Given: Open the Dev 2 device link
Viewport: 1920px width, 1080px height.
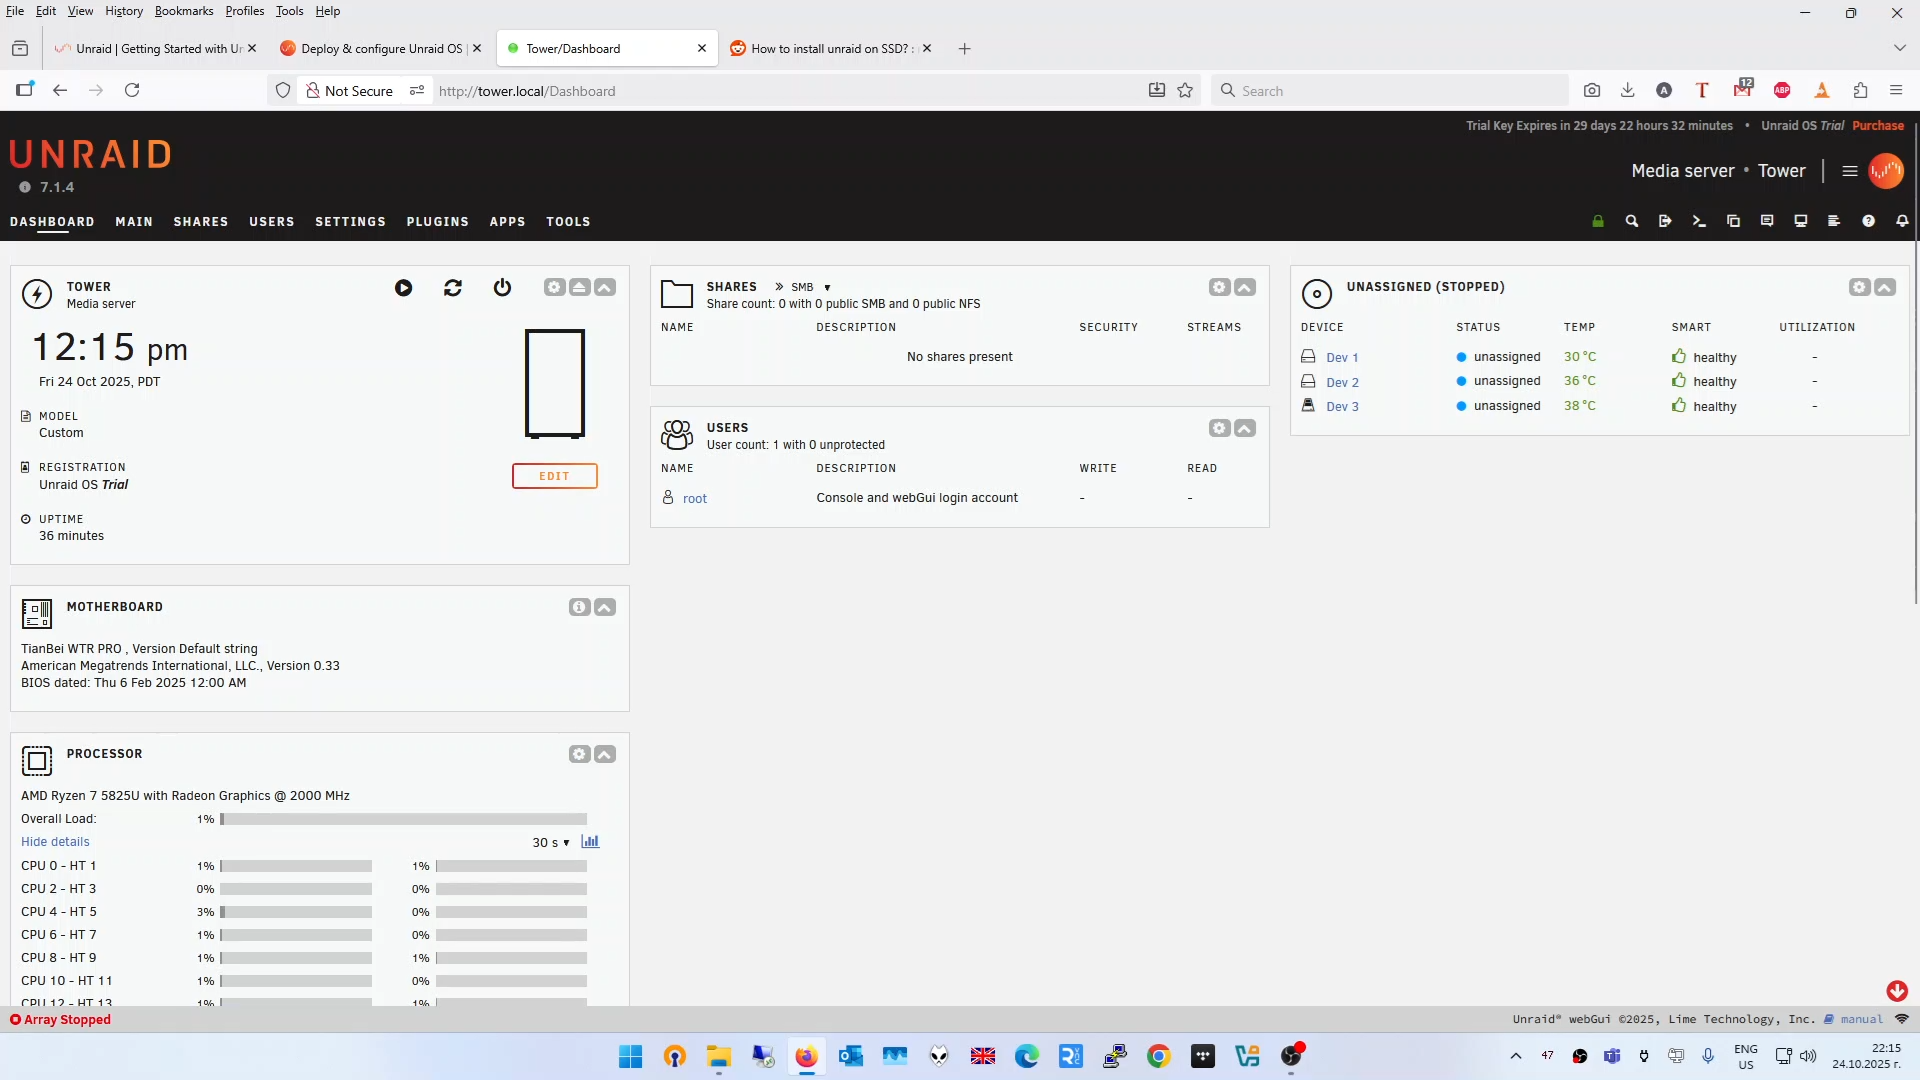Looking at the screenshot, I should point(1342,383).
